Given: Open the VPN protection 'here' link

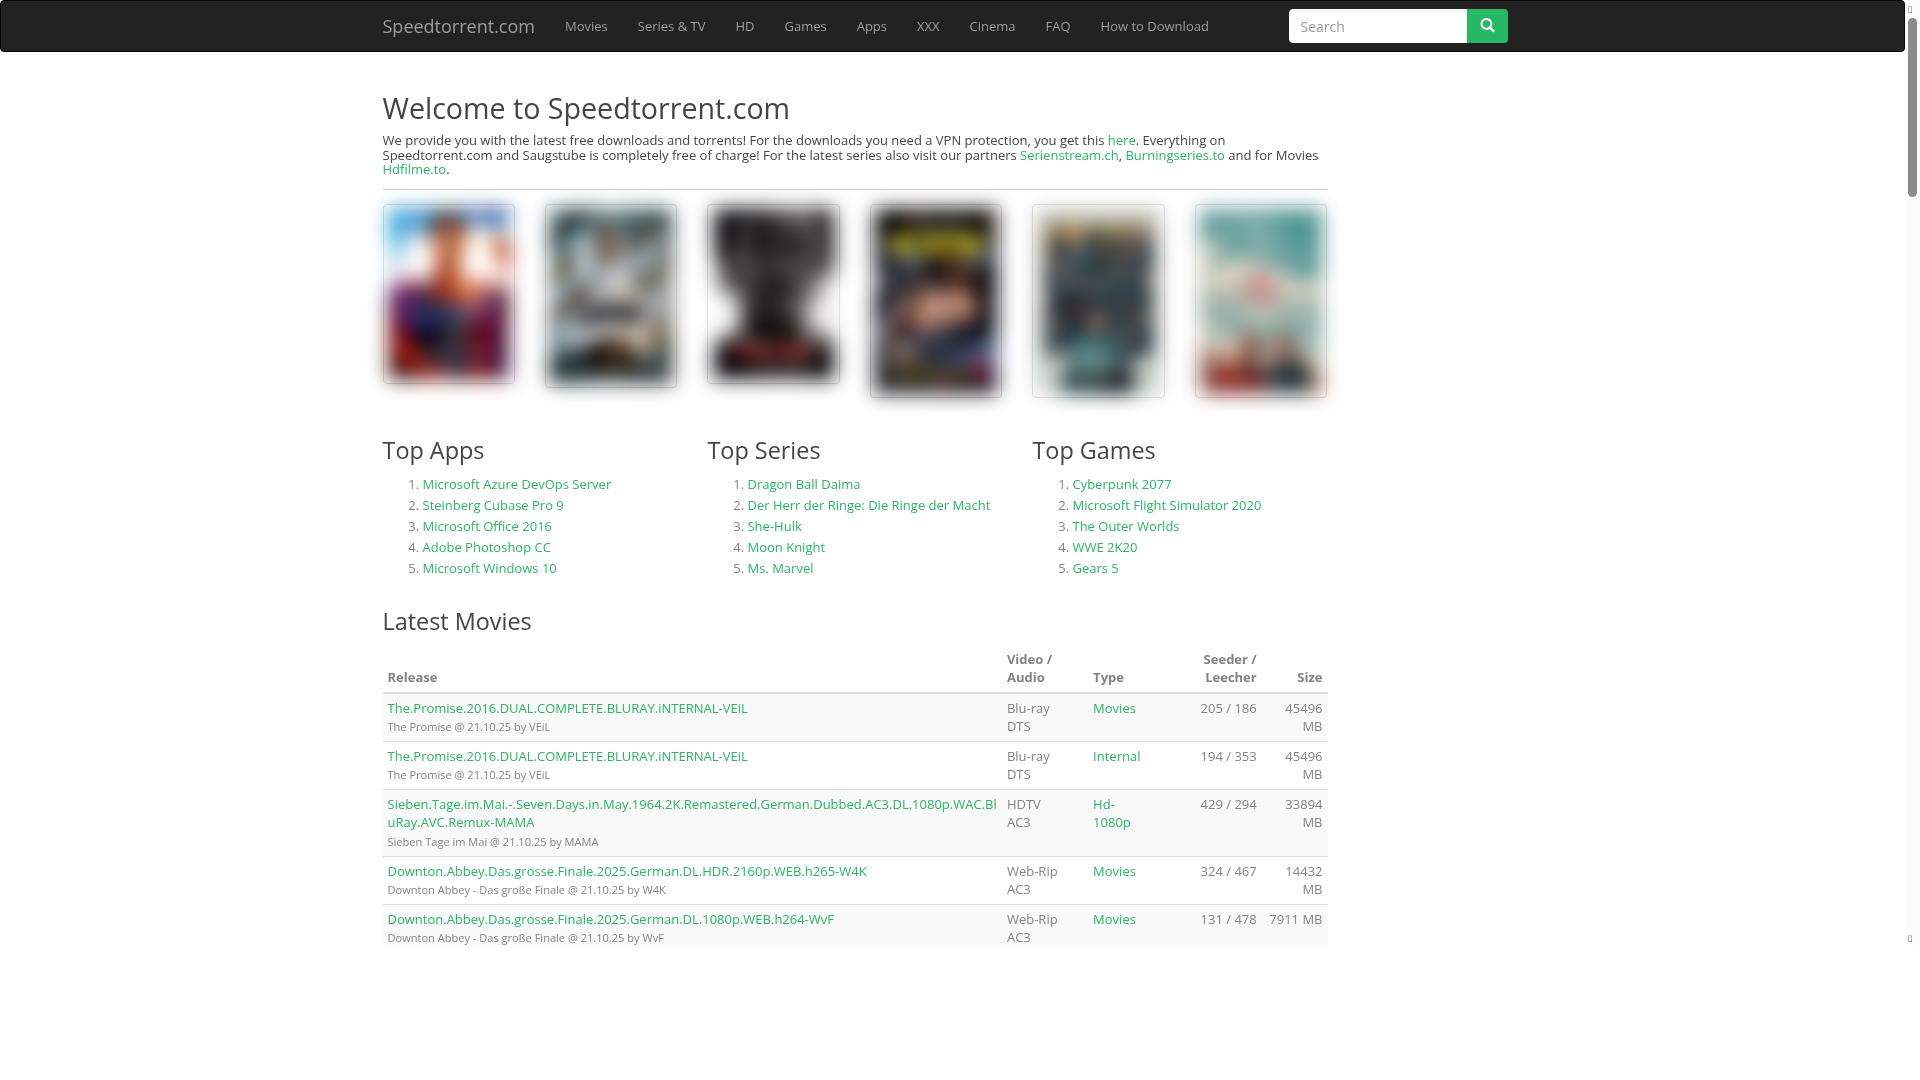Looking at the screenshot, I should coord(1121,140).
